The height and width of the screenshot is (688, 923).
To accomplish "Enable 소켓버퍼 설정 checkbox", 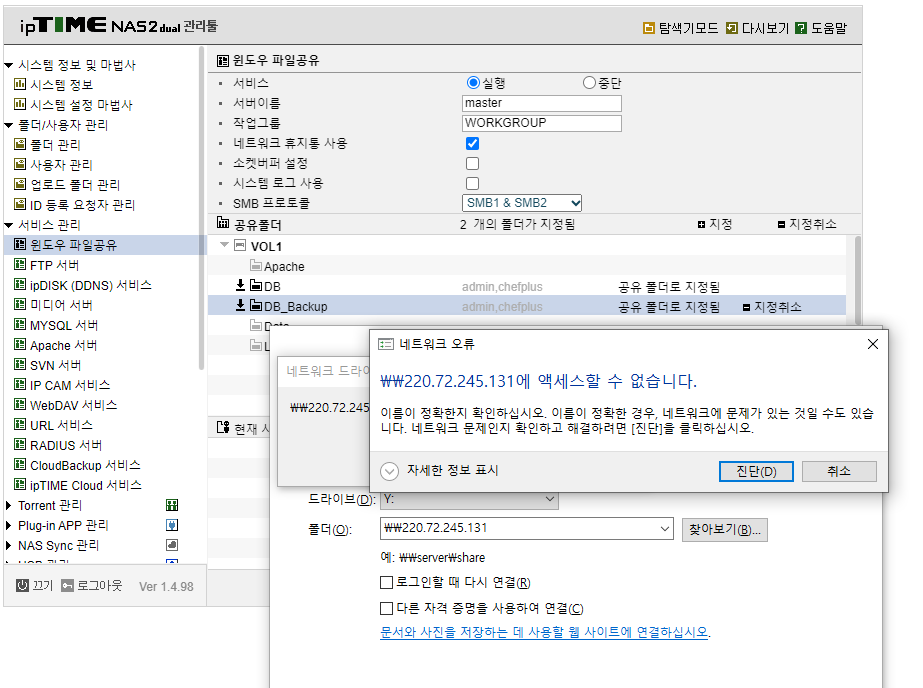I will 472,163.
